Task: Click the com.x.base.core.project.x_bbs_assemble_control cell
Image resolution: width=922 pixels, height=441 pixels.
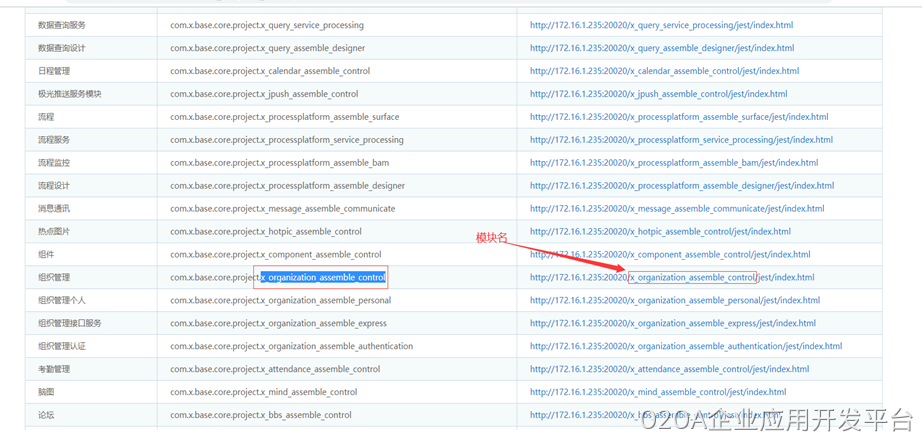Action: pyautogui.click(x=261, y=416)
